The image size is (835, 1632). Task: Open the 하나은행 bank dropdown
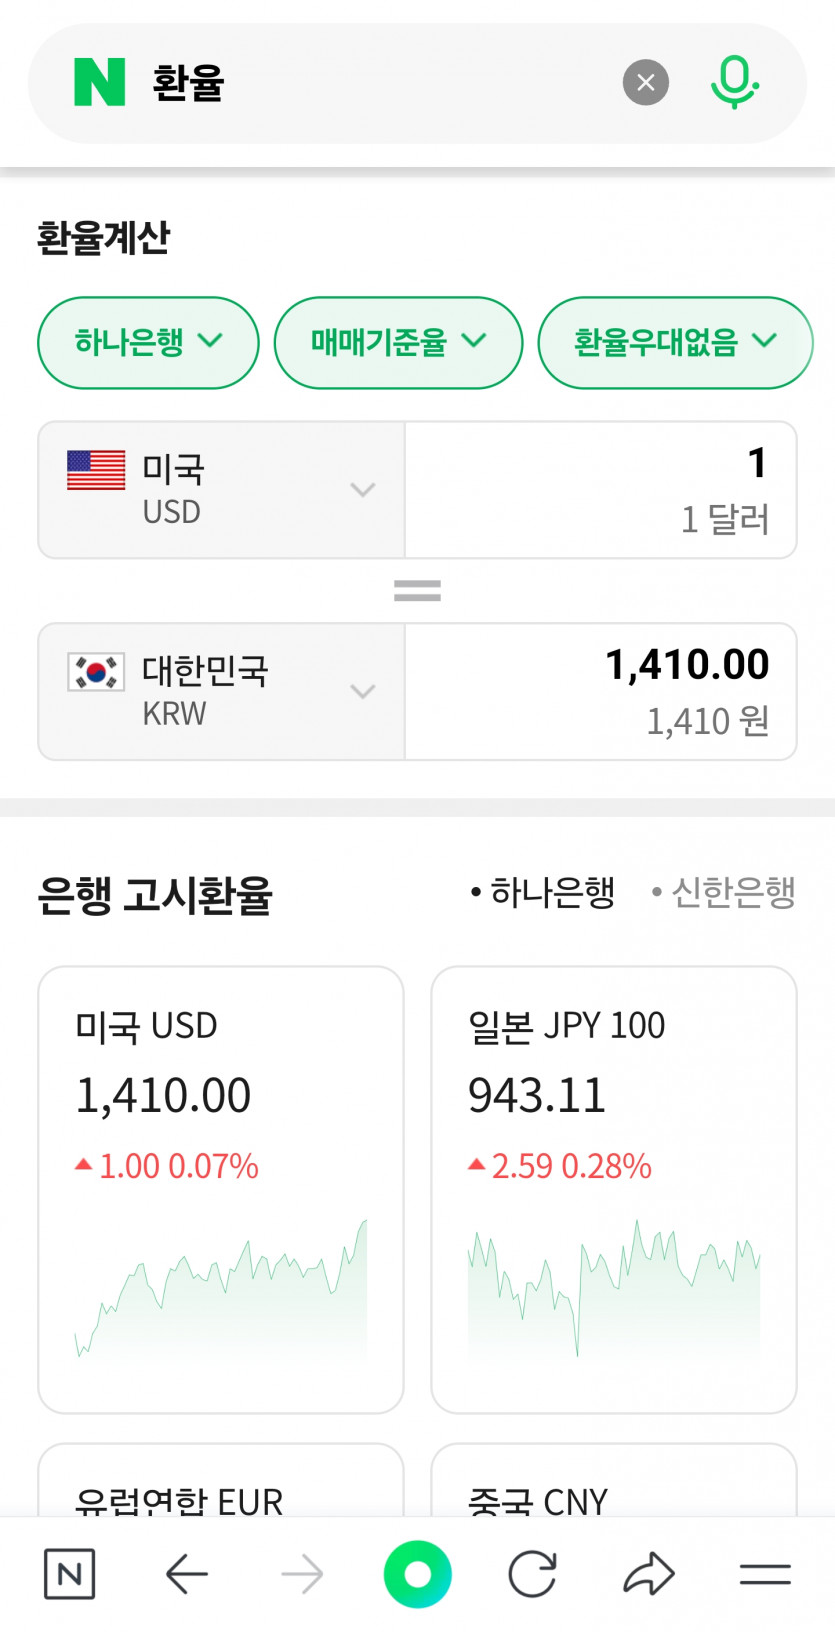(x=148, y=342)
